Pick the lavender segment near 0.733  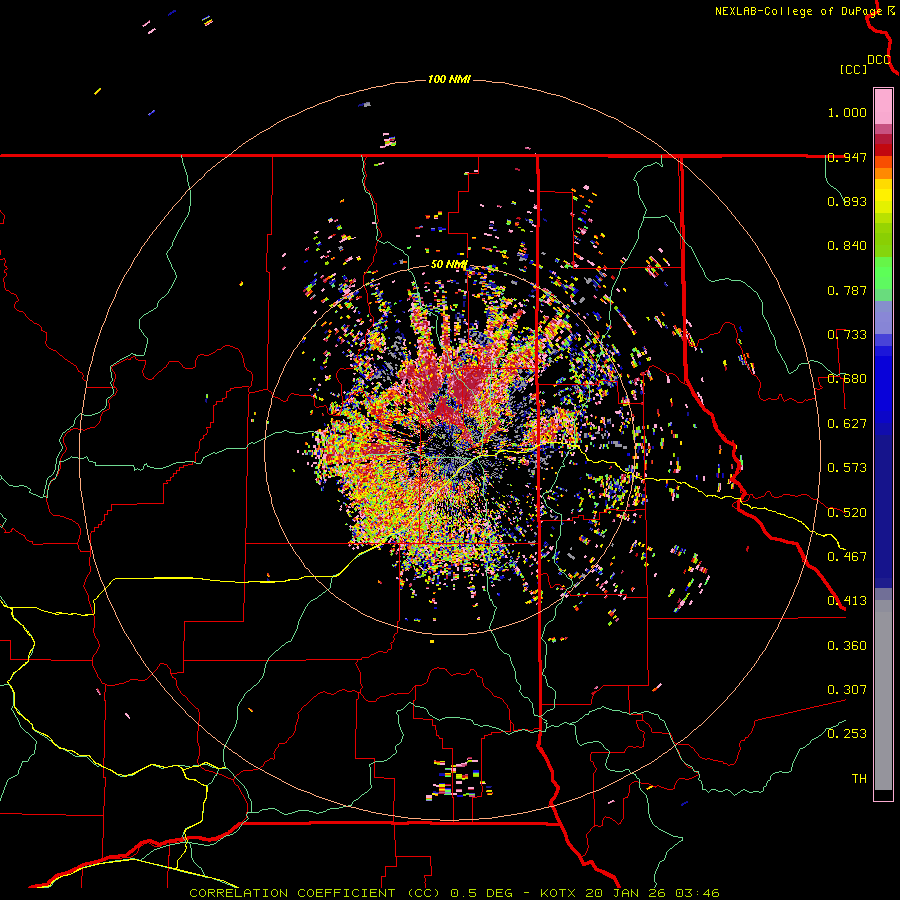[x=883, y=317]
